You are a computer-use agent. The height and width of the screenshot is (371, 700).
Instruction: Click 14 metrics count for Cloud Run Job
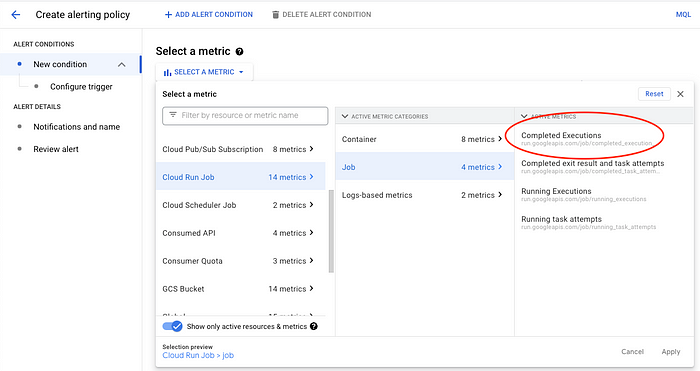[x=287, y=177]
